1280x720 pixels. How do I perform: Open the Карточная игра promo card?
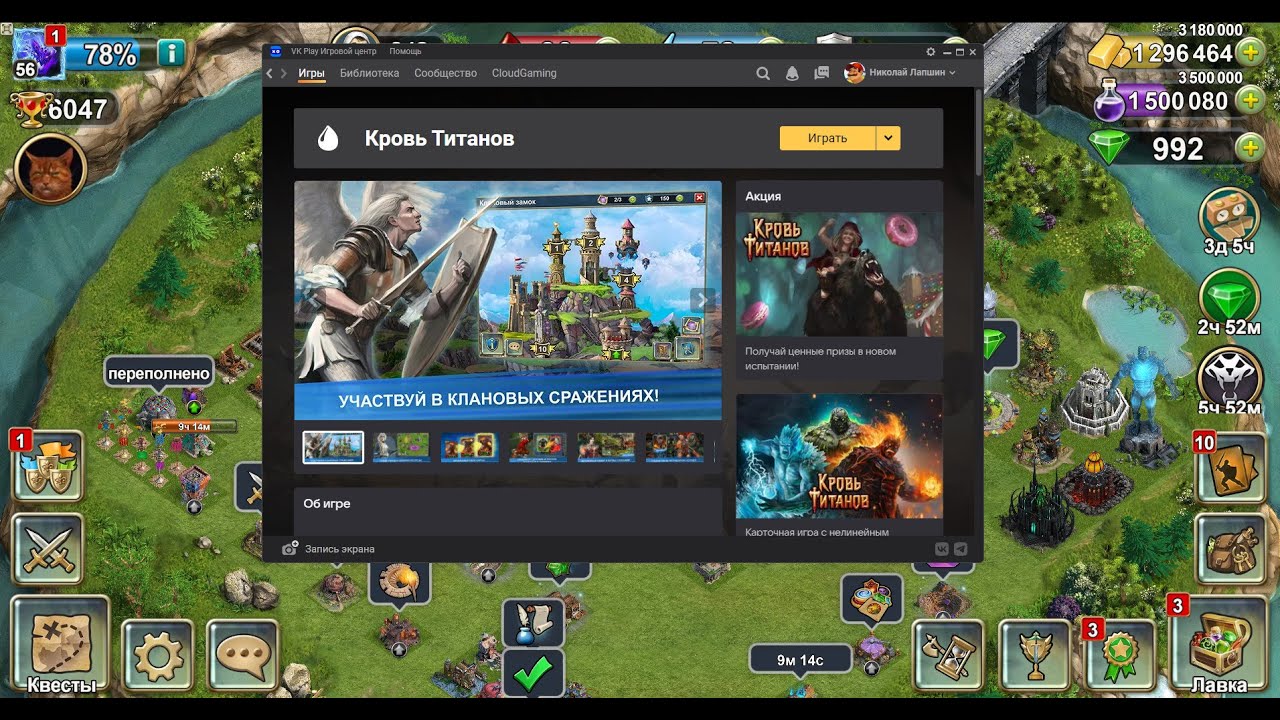click(x=839, y=467)
